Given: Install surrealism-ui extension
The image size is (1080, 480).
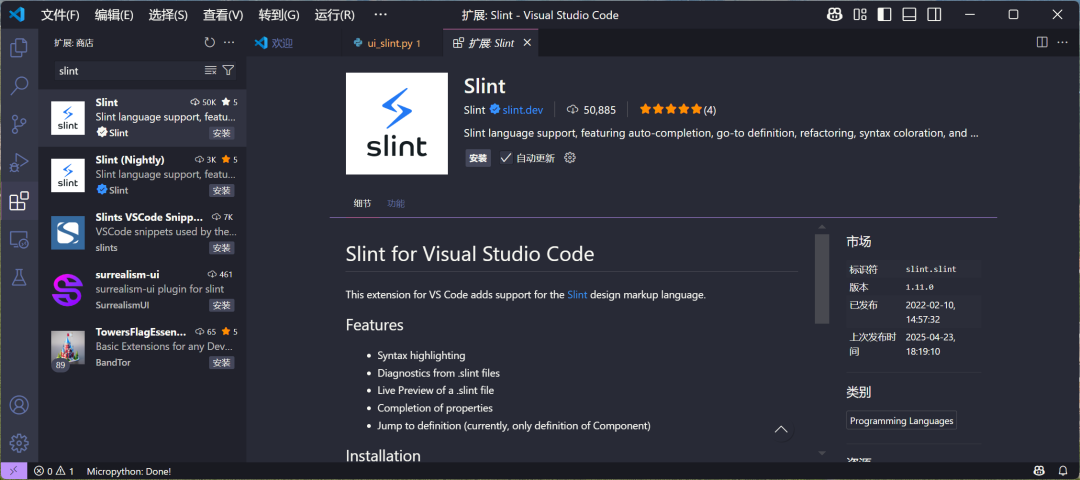Looking at the screenshot, I should (222, 305).
